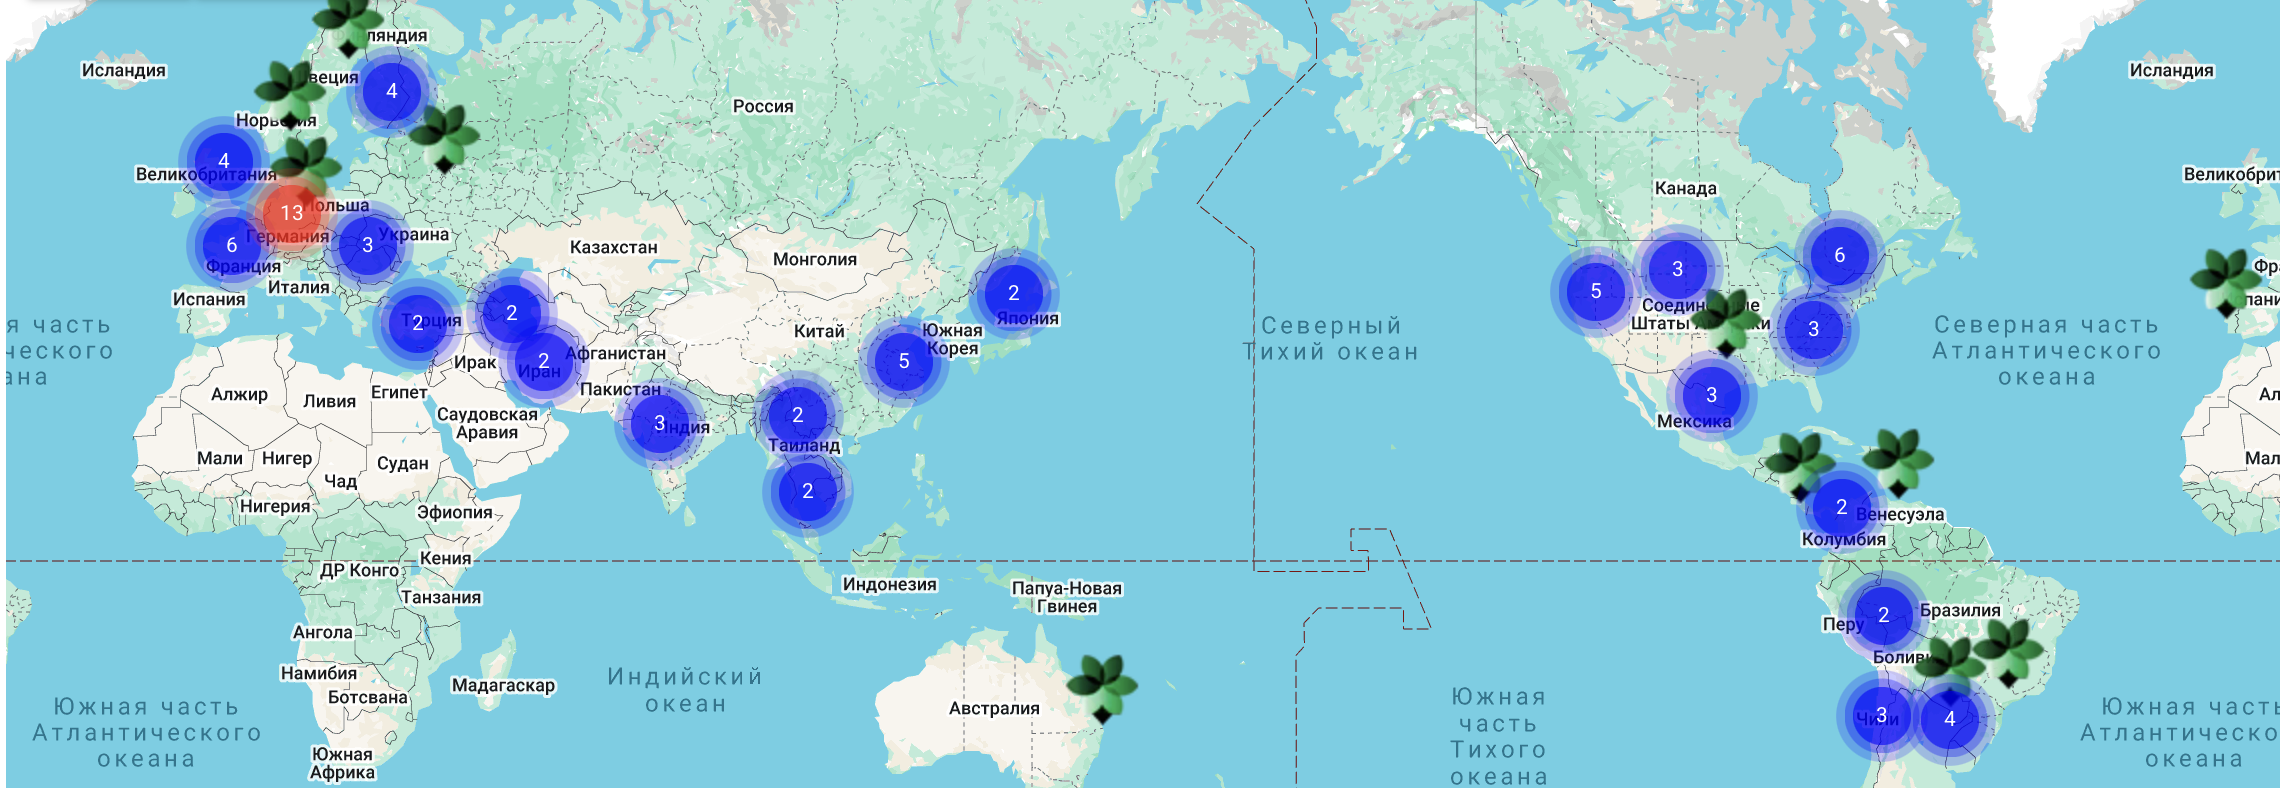Open the 2 cluster over Turkey
This screenshot has height=788, width=2280.
click(417, 323)
